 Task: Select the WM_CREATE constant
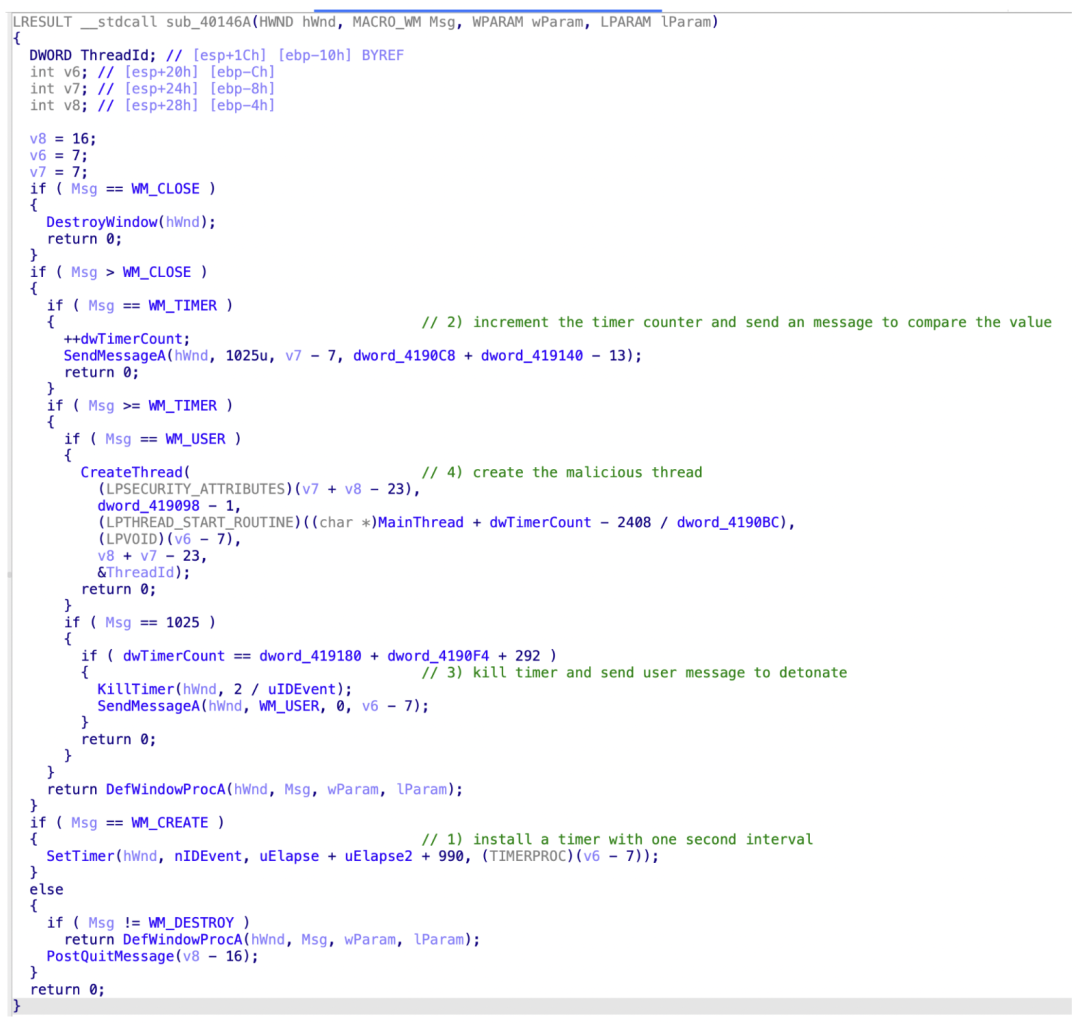169,823
